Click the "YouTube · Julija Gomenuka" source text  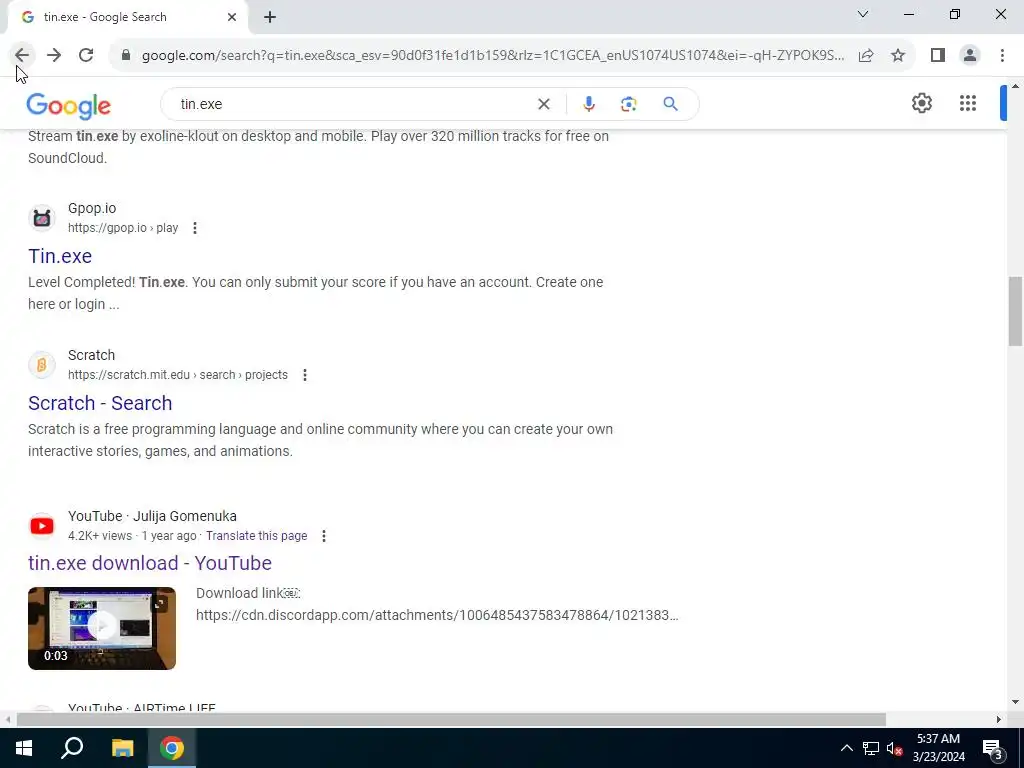(152, 516)
